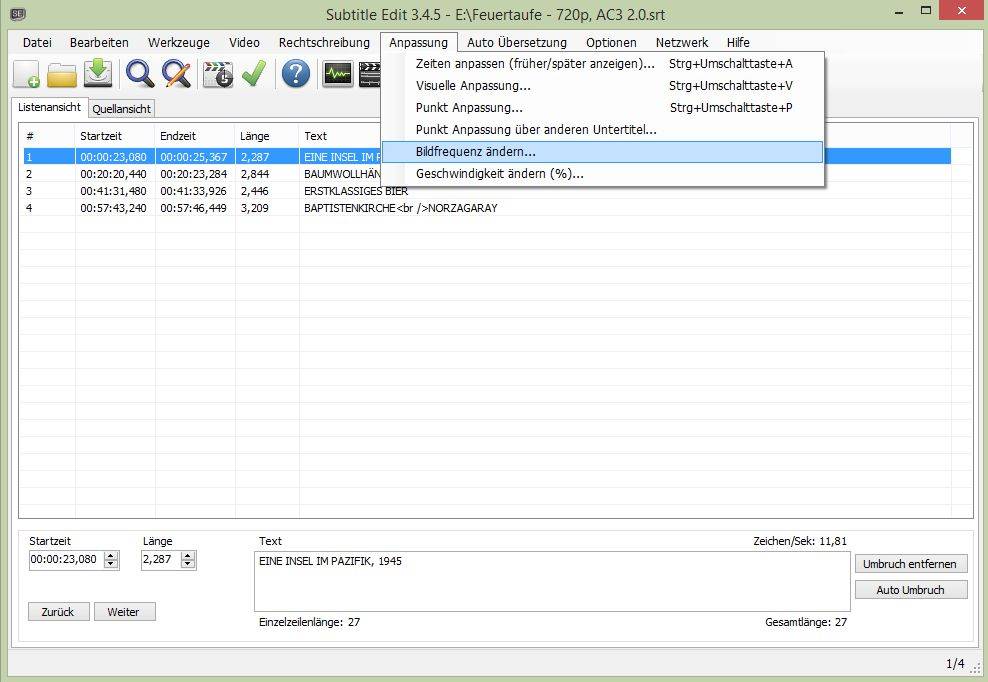
Task: Click the Startzeit column header
Action: 115,136
